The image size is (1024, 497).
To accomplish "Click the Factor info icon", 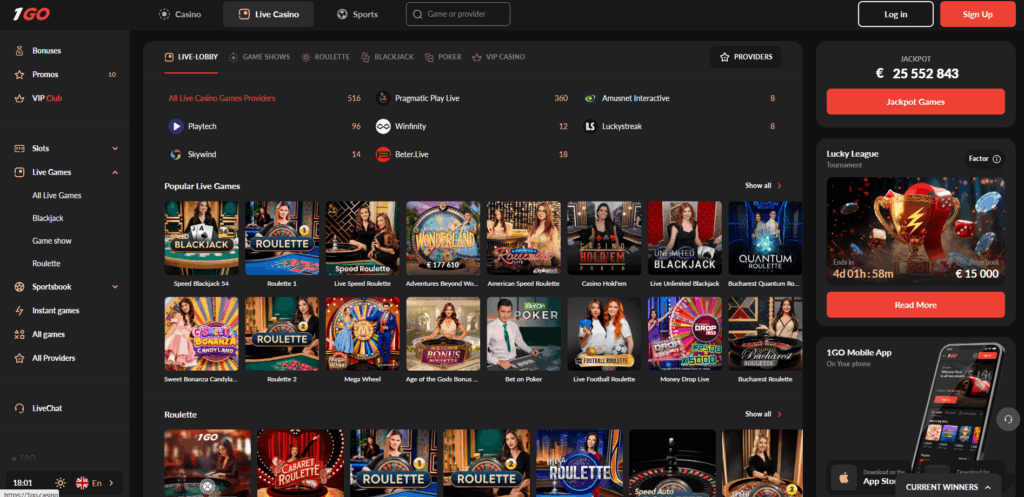I will [996, 159].
